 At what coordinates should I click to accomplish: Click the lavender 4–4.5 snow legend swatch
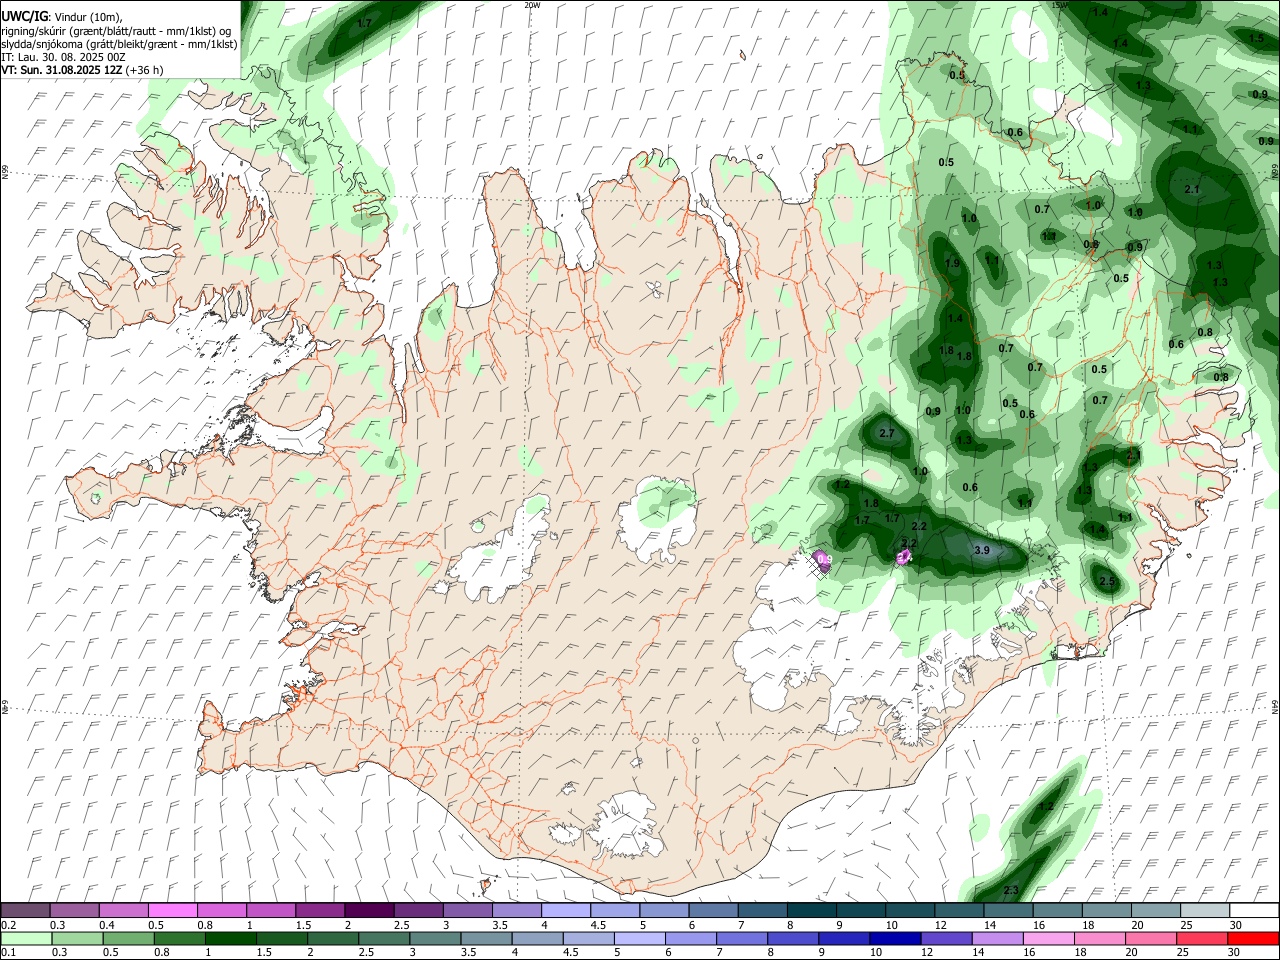[566, 911]
